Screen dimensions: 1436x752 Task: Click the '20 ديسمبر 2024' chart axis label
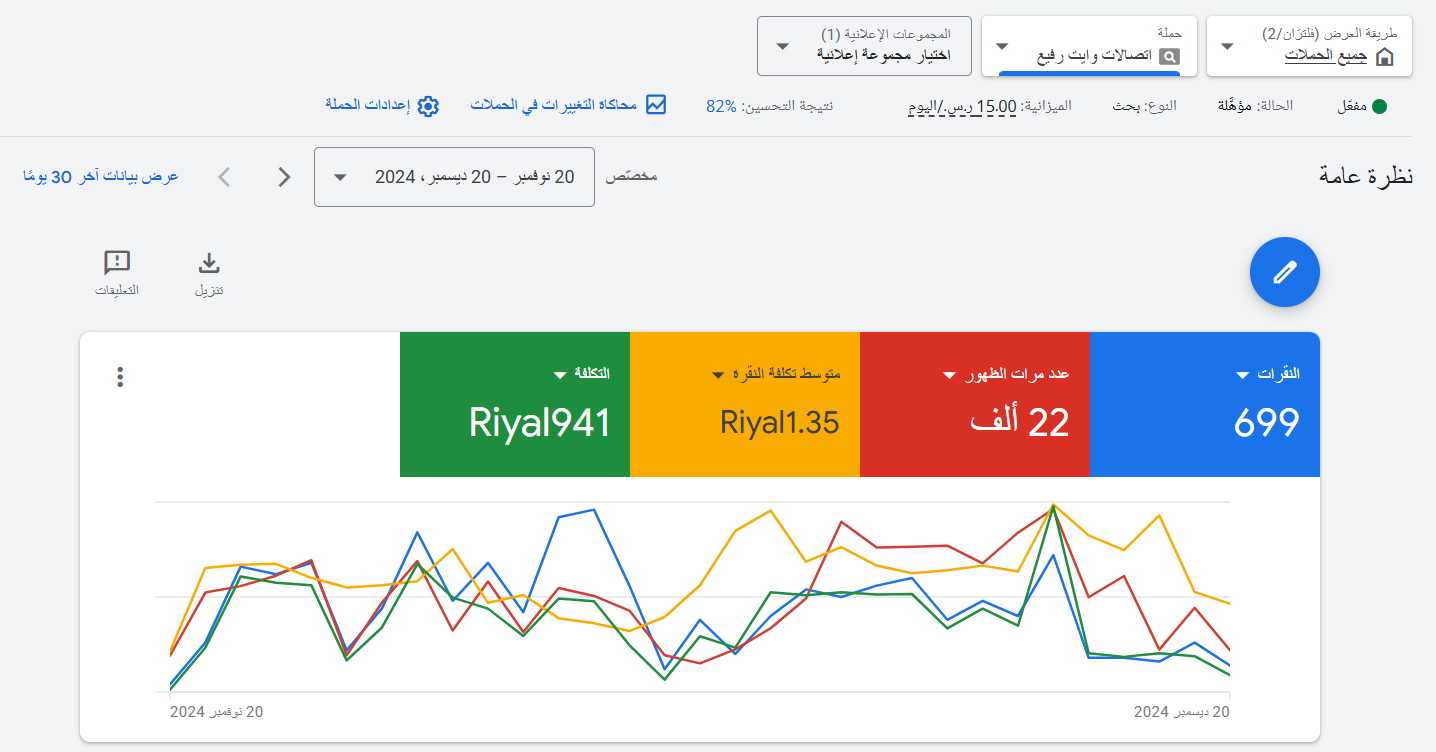pyautogui.click(x=1181, y=712)
